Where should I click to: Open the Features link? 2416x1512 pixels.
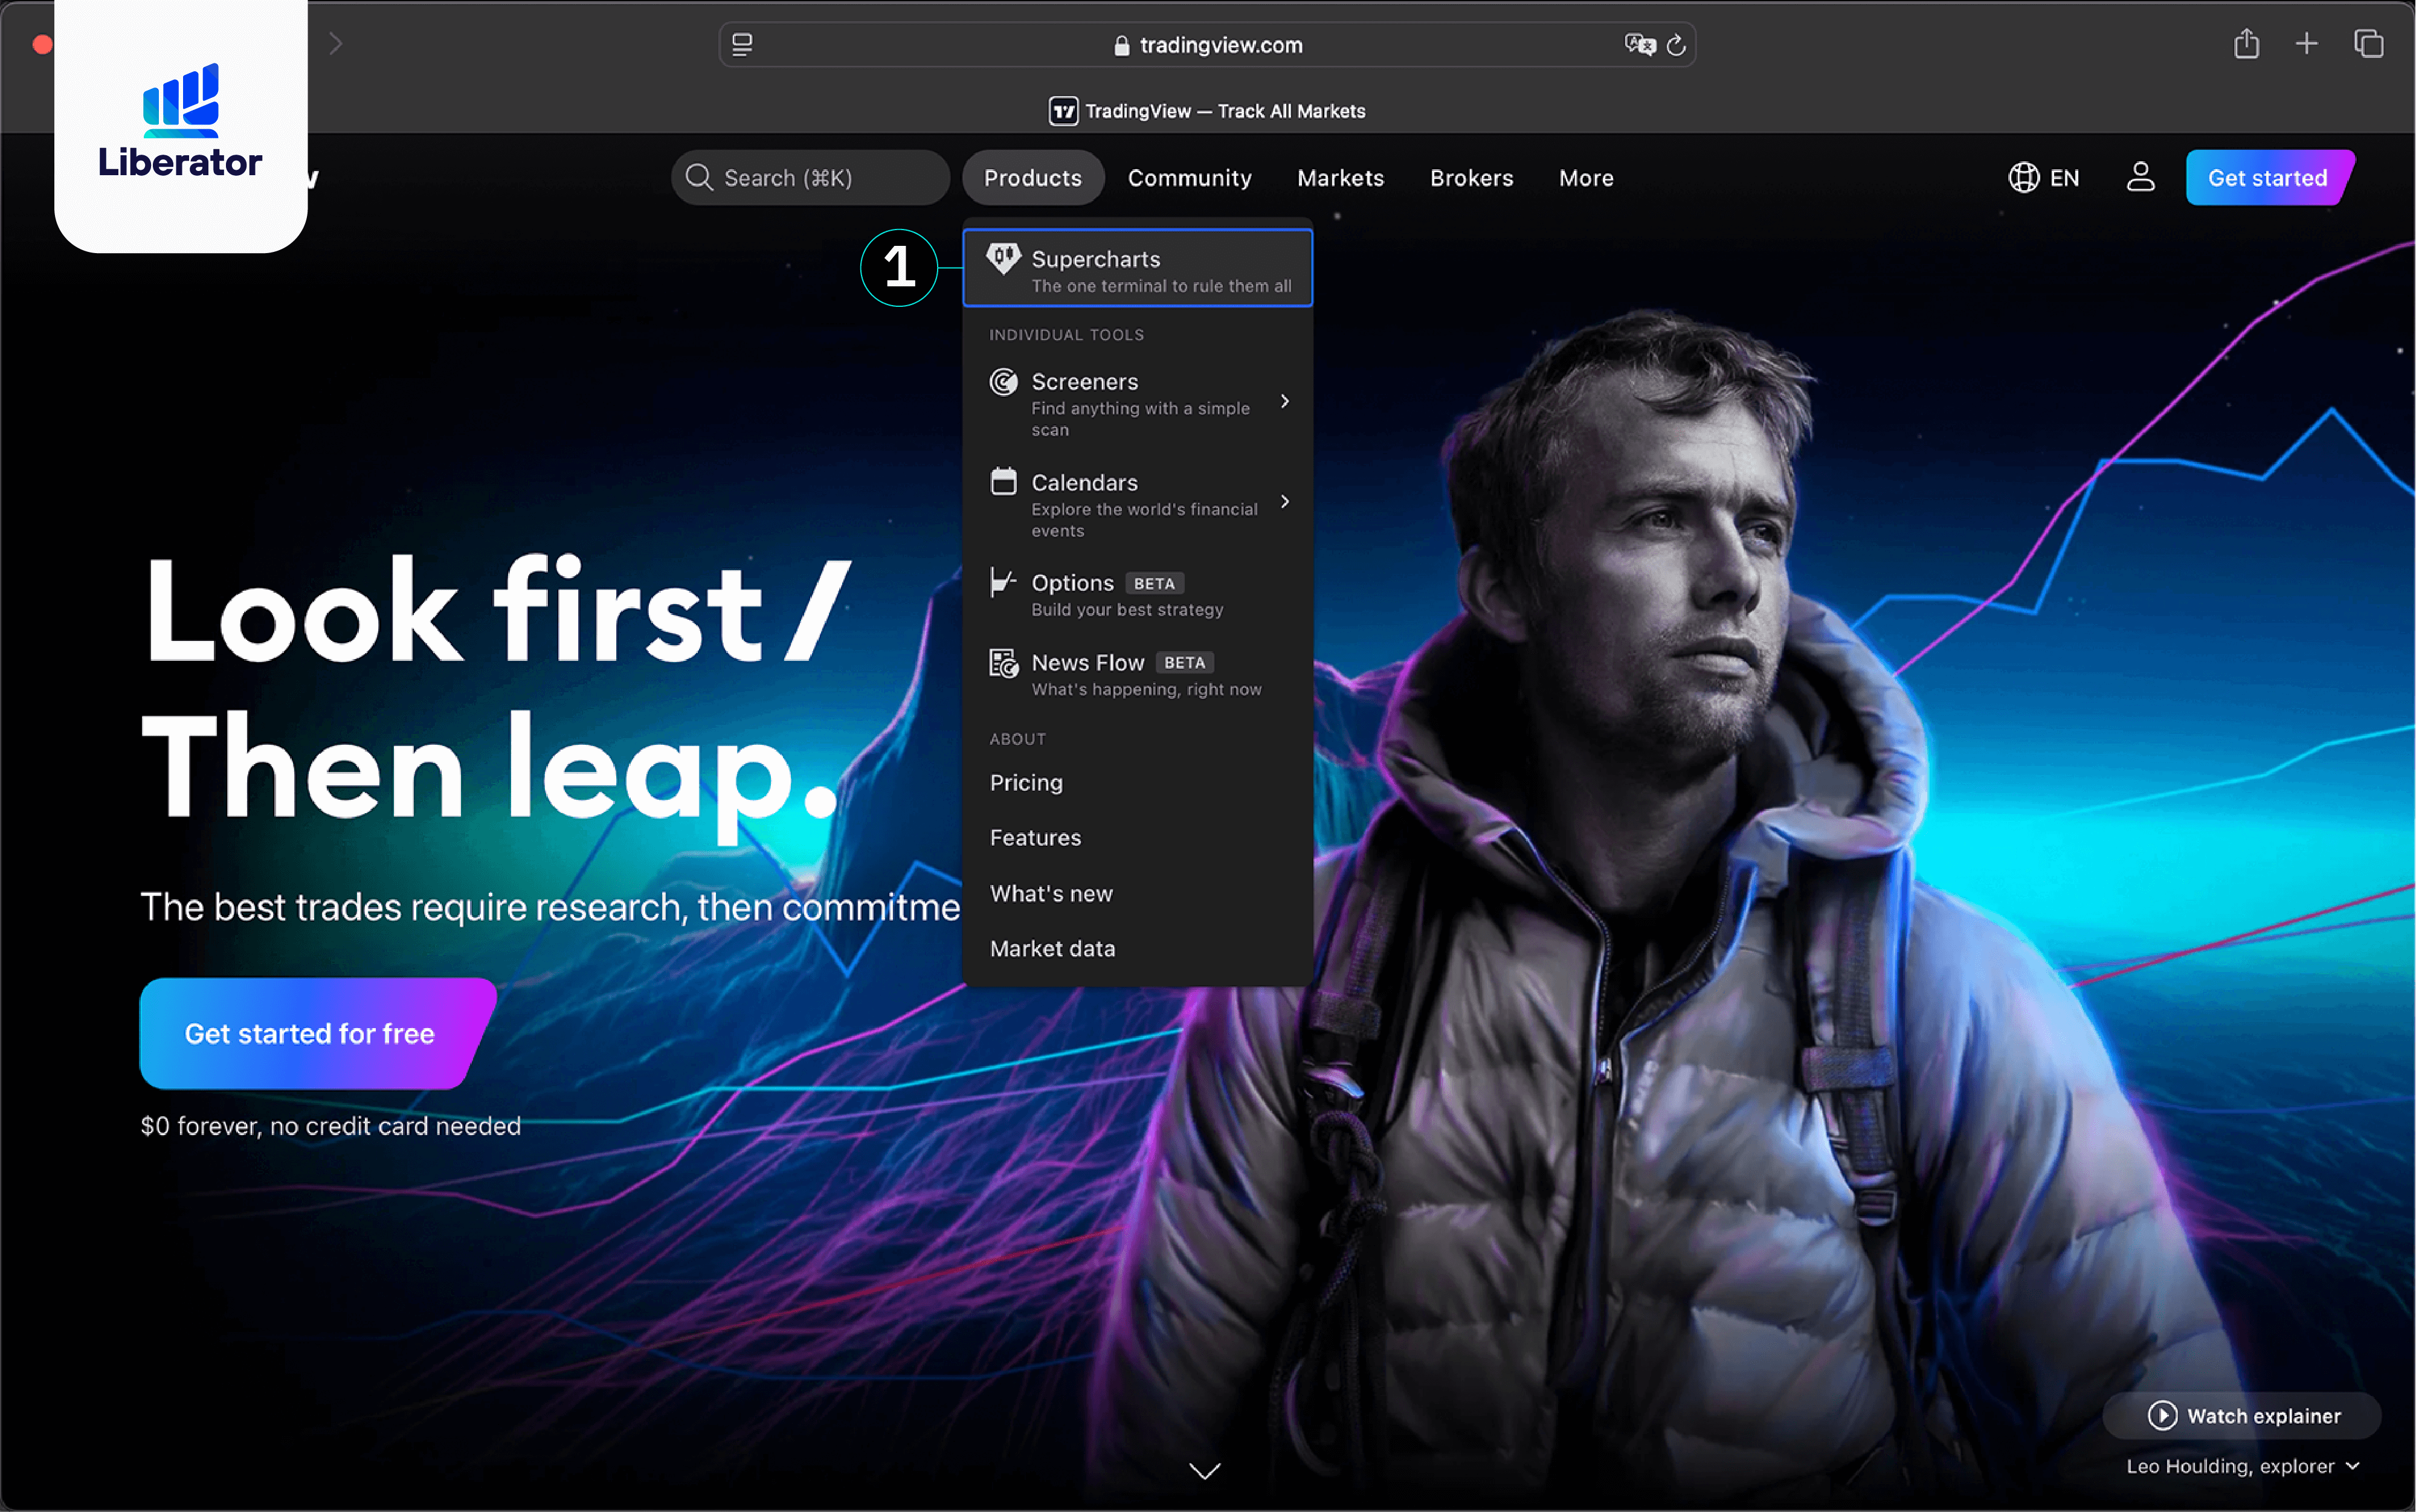tap(1035, 838)
